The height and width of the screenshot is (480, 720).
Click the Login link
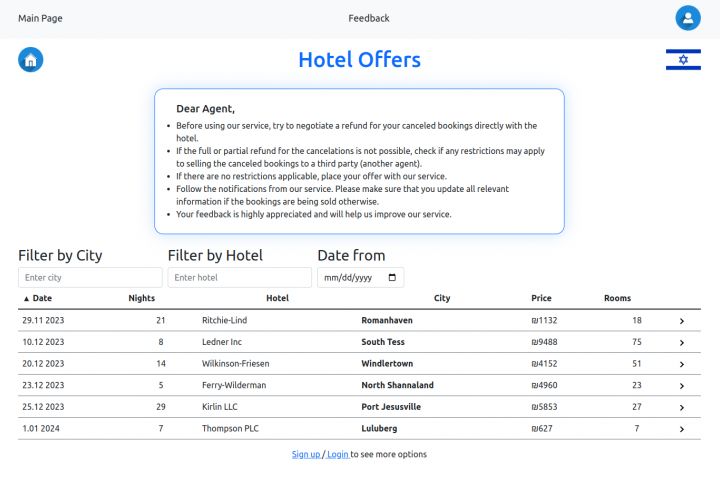click(x=338, y=454)
